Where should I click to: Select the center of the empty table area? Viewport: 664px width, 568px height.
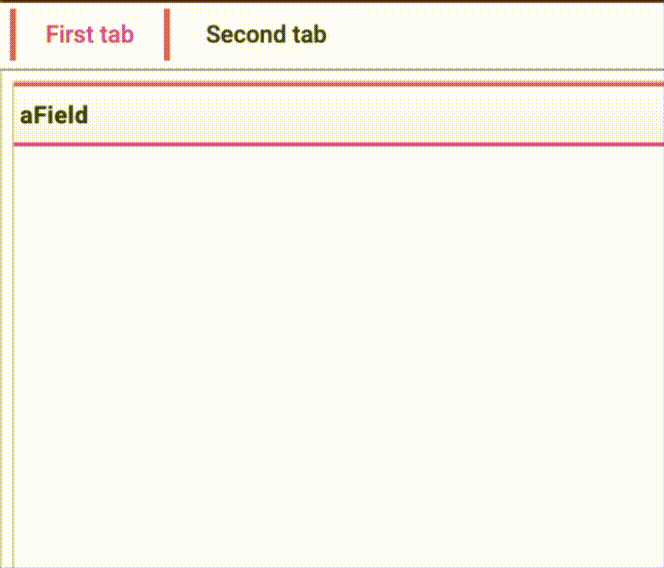338,355
